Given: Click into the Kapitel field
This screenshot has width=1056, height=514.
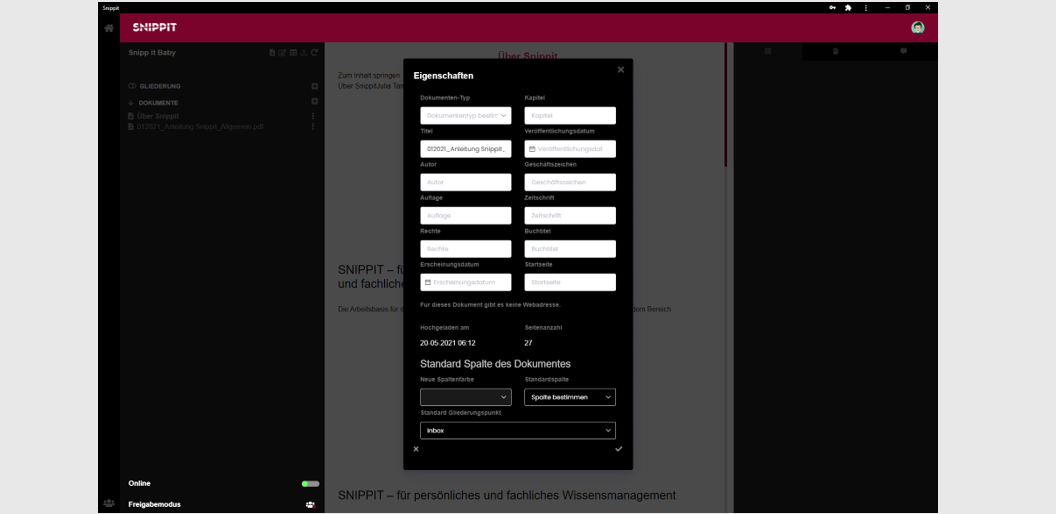Looking at the screenshot, I should [x=570, y=116].
